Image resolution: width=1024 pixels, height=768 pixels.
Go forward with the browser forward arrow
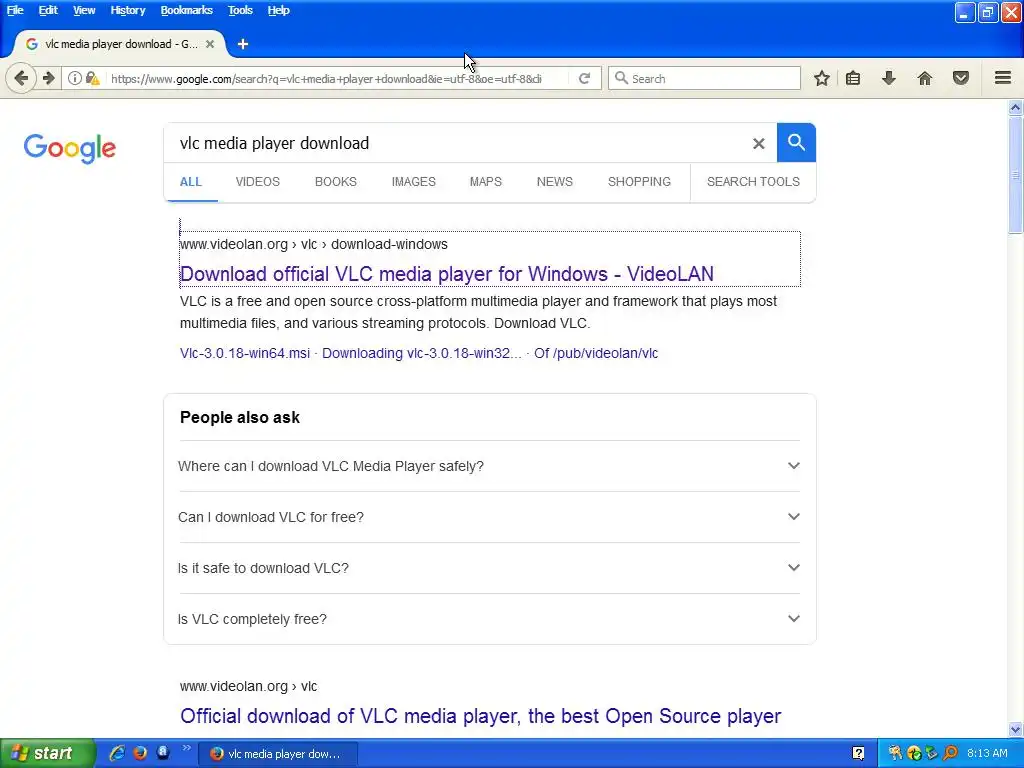(x=49, y=78)
